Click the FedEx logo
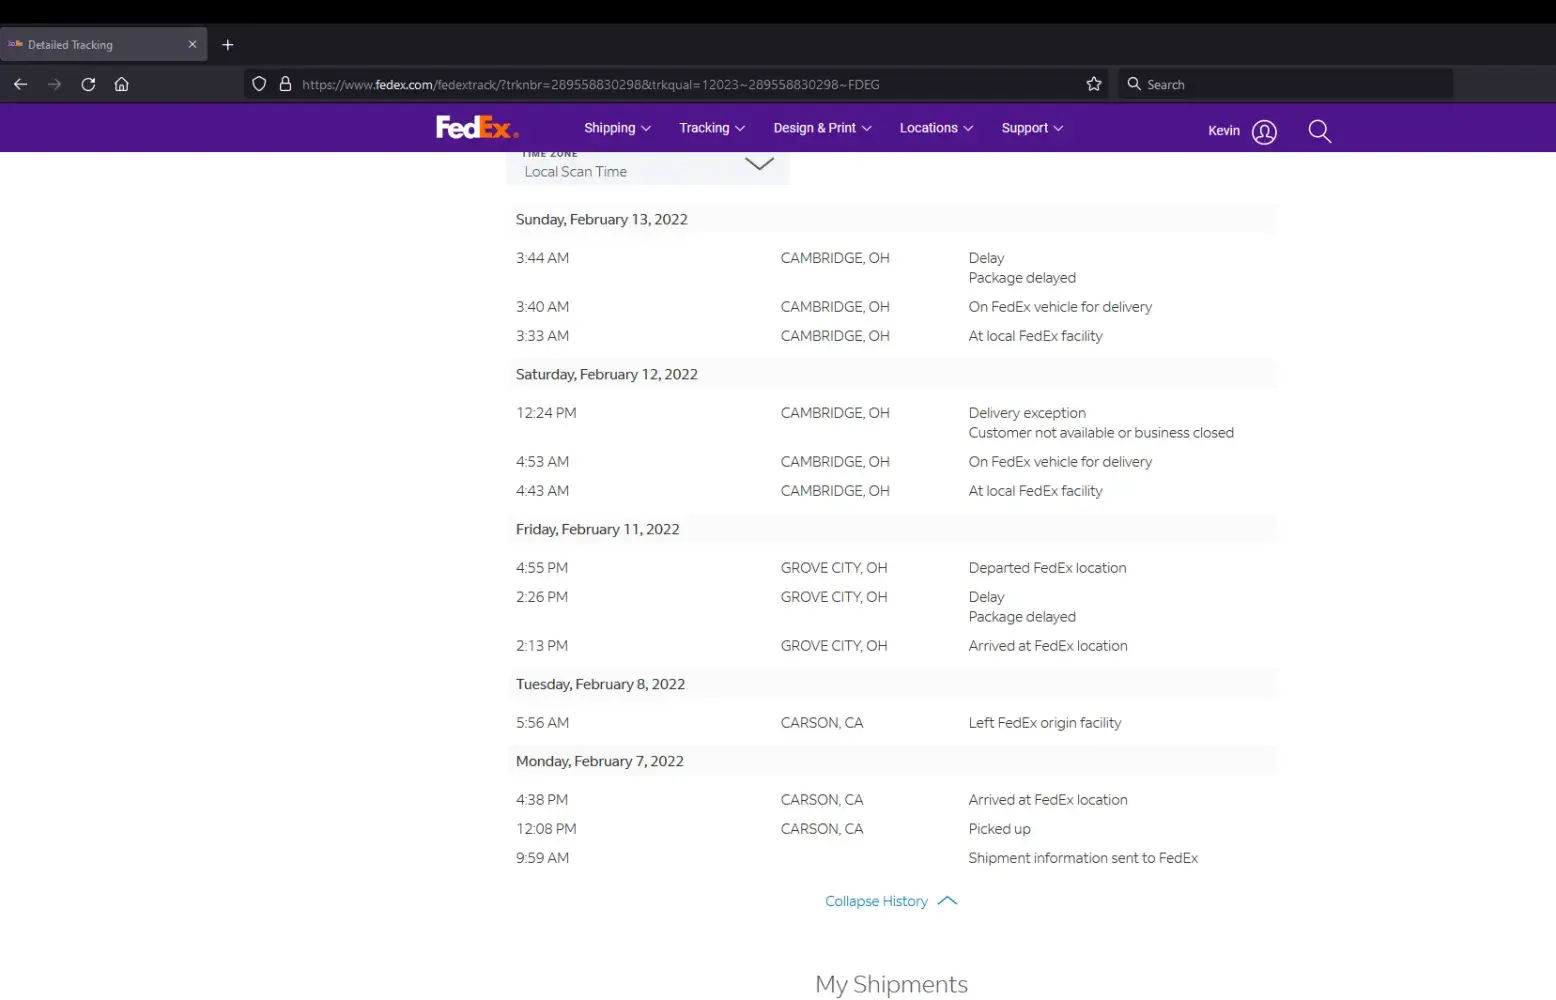The image size is (1556, 1000). tap(476, 128)
